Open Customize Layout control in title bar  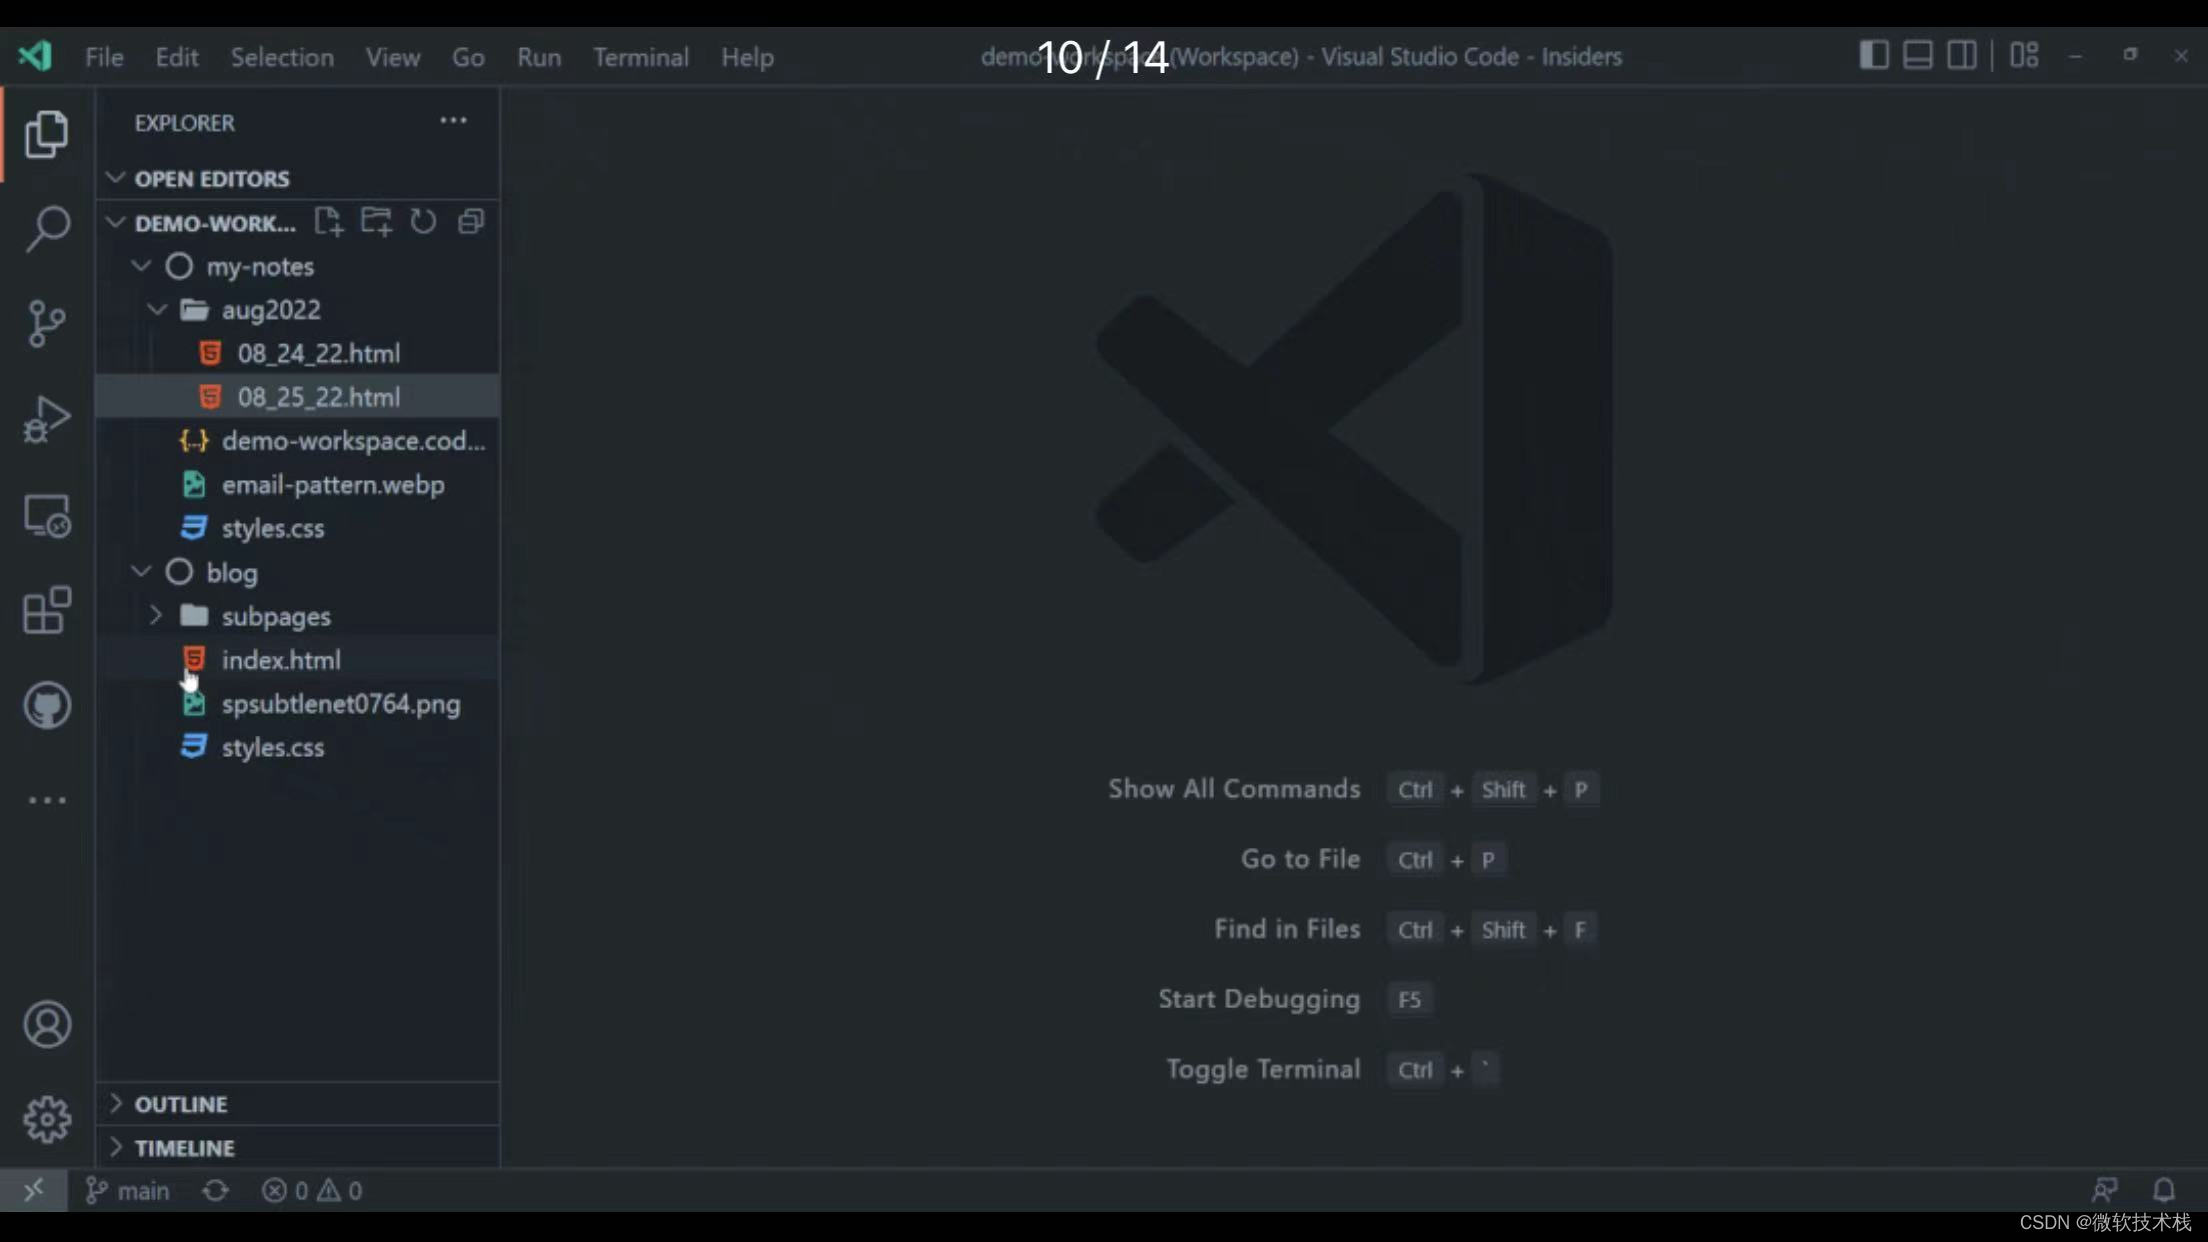click(x=2024, y=55)
